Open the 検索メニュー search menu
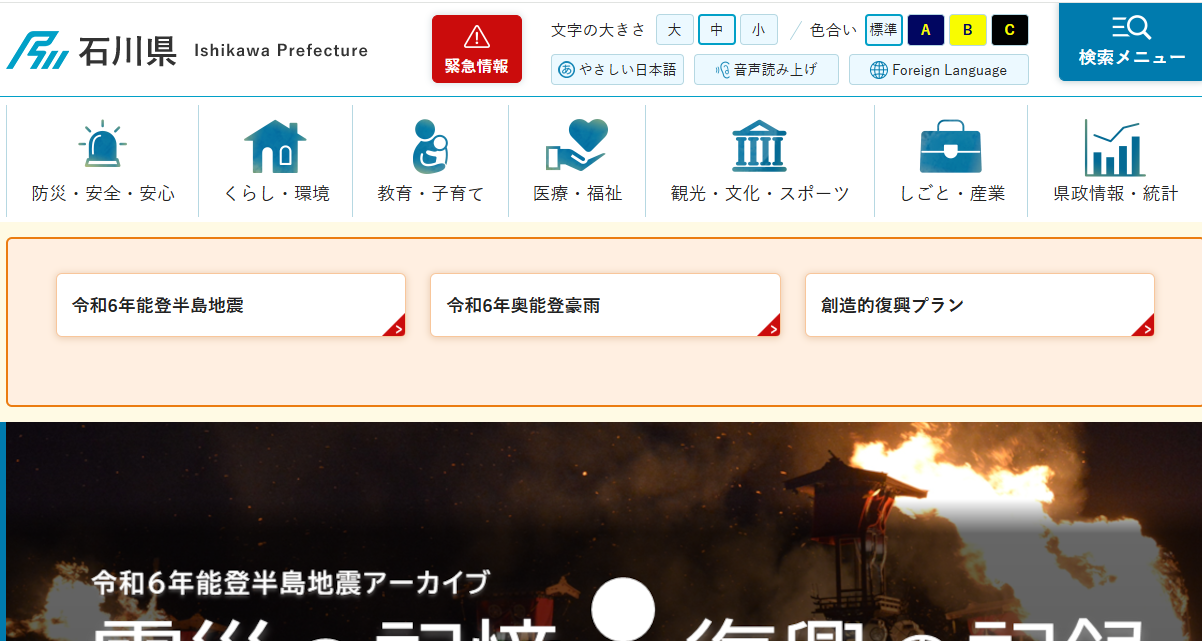Viewport: 1202px width, 641px height. (1131, 42)
